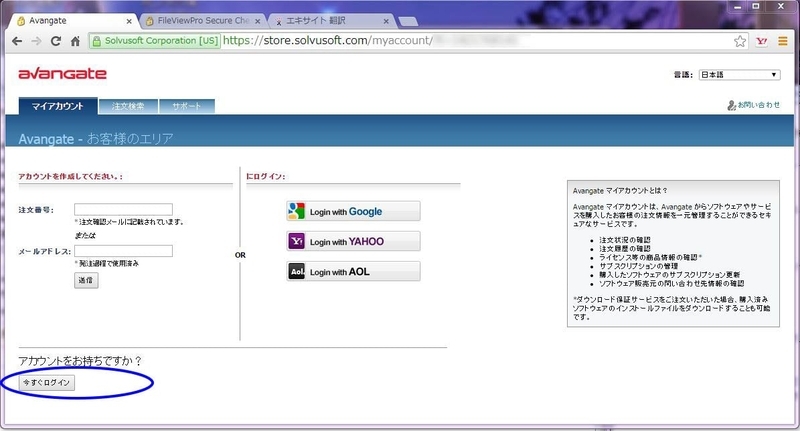Close the エキサイト 翻訳 tab

pos(386,21)
